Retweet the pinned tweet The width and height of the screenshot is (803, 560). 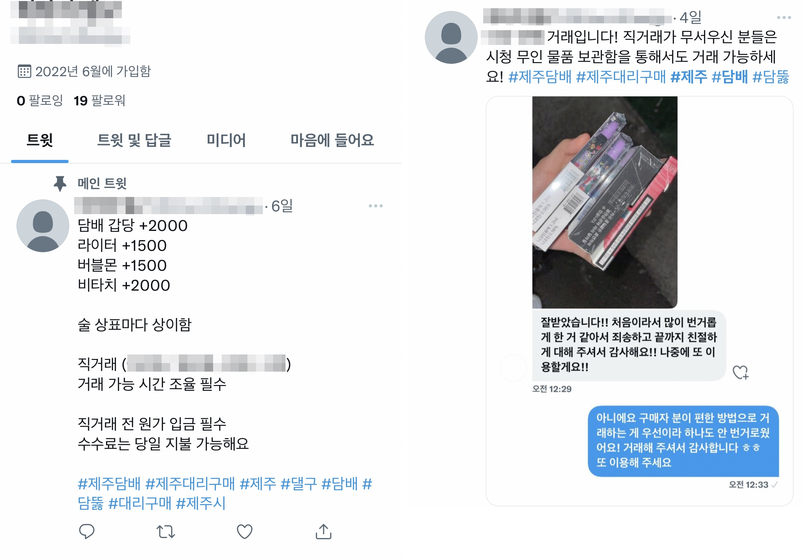click(165, 532)
